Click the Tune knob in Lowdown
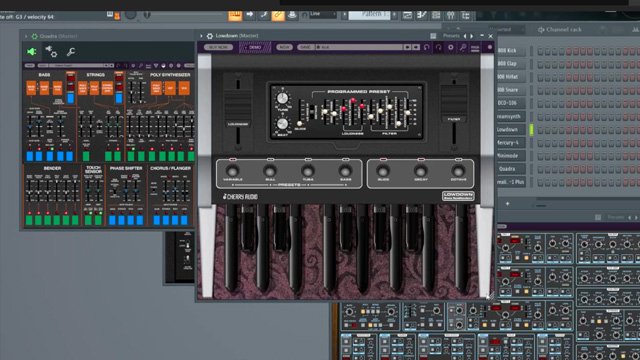This screenshot has height=360, width=640. click(x=282, y=98)
